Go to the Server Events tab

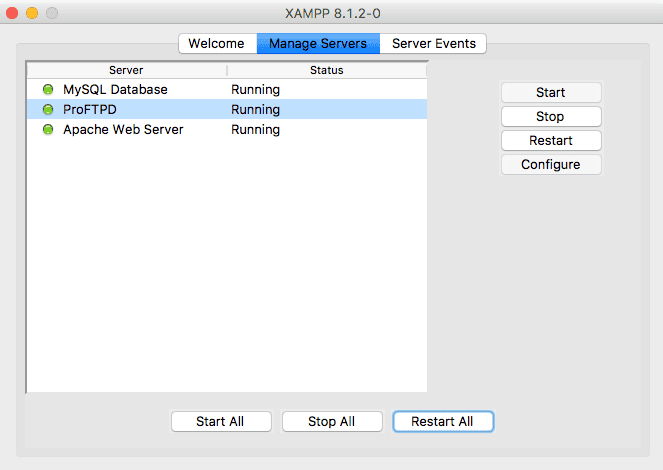433,43
